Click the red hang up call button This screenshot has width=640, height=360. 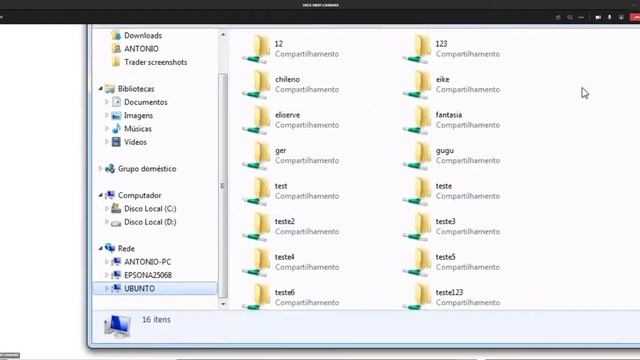636,18
